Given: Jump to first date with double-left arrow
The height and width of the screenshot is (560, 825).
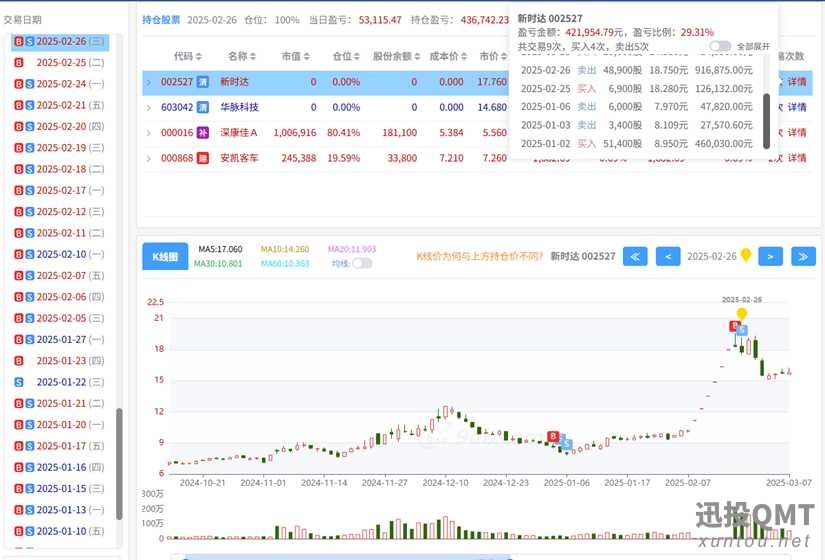Looking at the screenshot, I should pyautogui.click(x=635, y=256).
